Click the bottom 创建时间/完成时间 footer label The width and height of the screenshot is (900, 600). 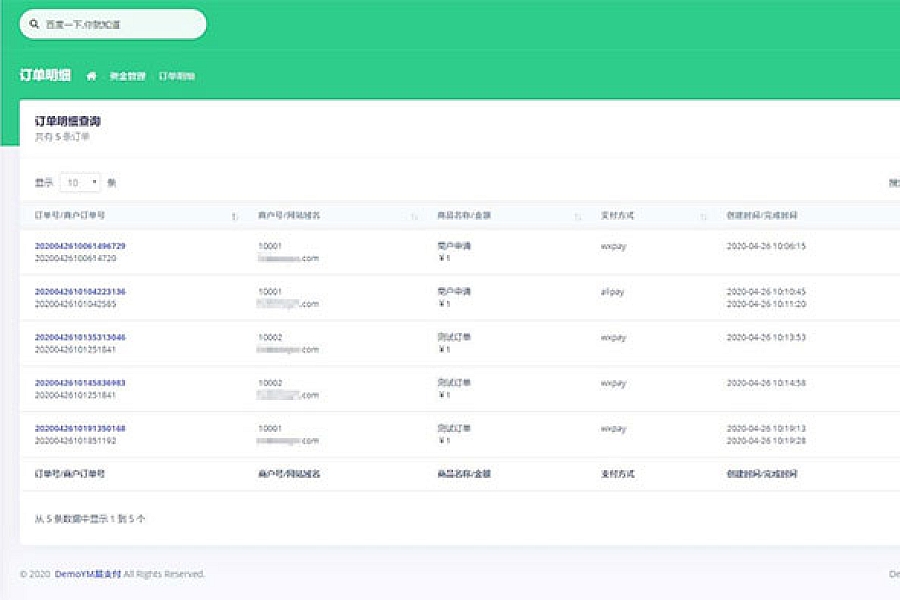click(x=762, y=474)
